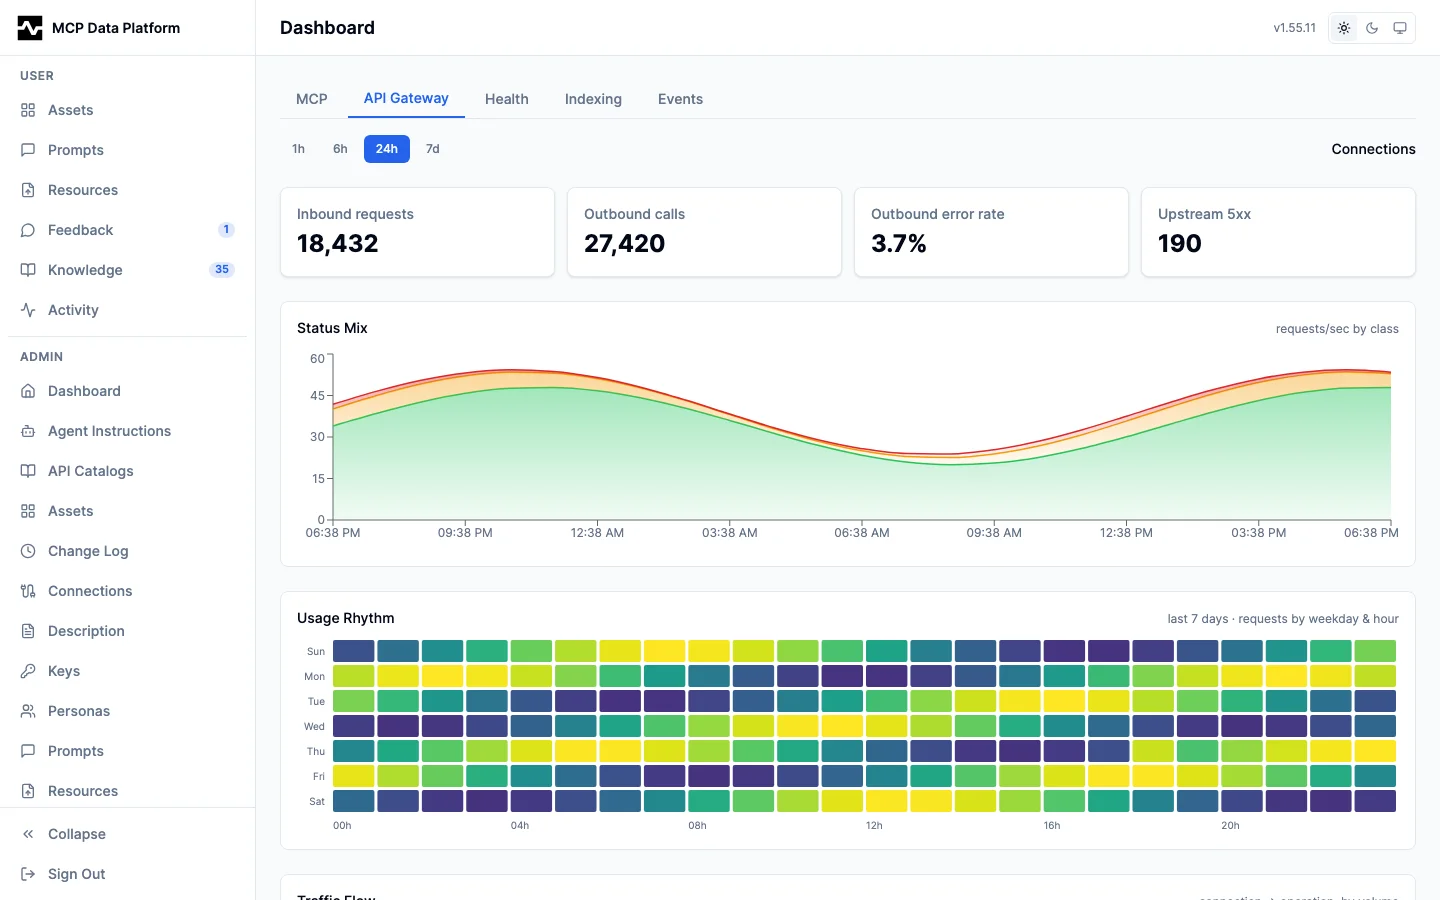The height and width of the screenshot is (900, 1440).
Task: Open Knowledge page from sidebar
Action: coord(127,270)
